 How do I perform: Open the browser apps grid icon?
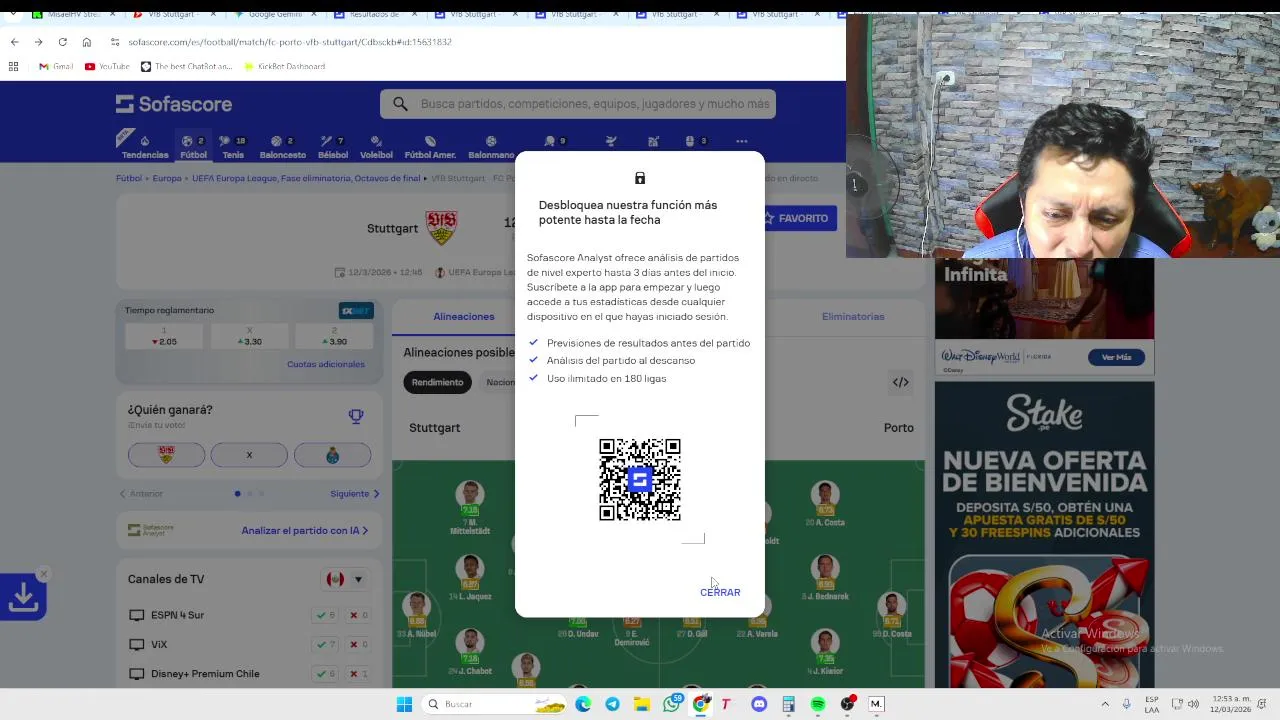click(13, 66)
